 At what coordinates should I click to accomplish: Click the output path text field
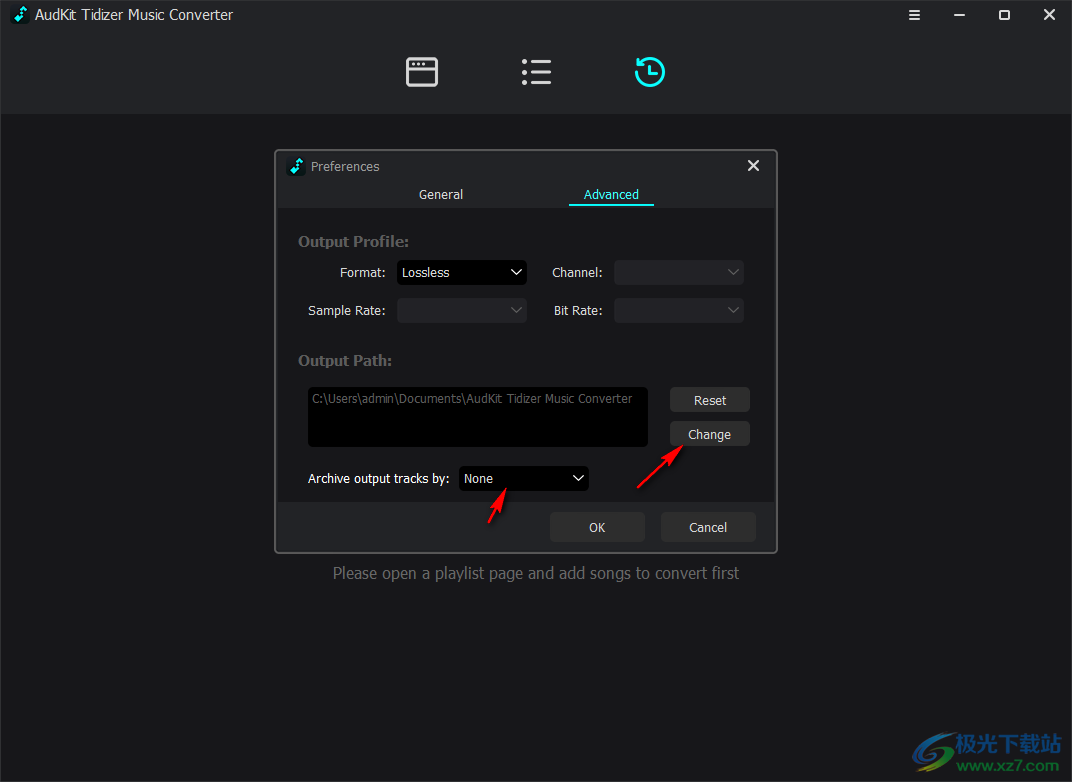tap(478, 417)
